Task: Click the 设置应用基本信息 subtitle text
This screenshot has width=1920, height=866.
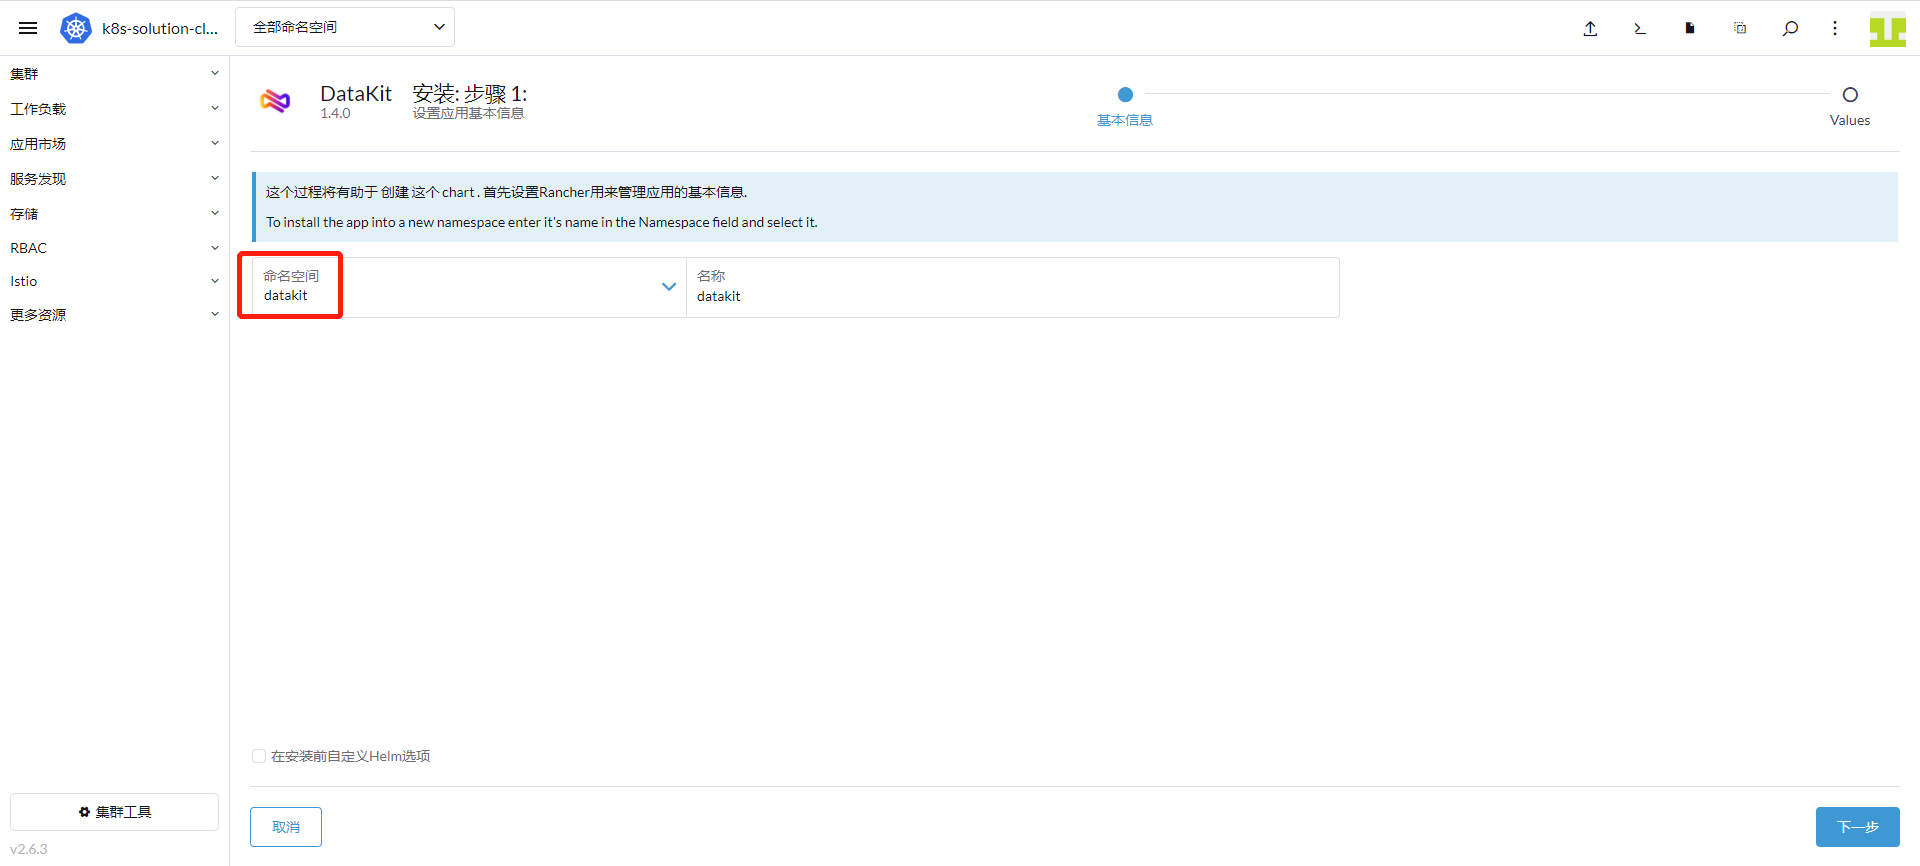Action: pos(469,114)
